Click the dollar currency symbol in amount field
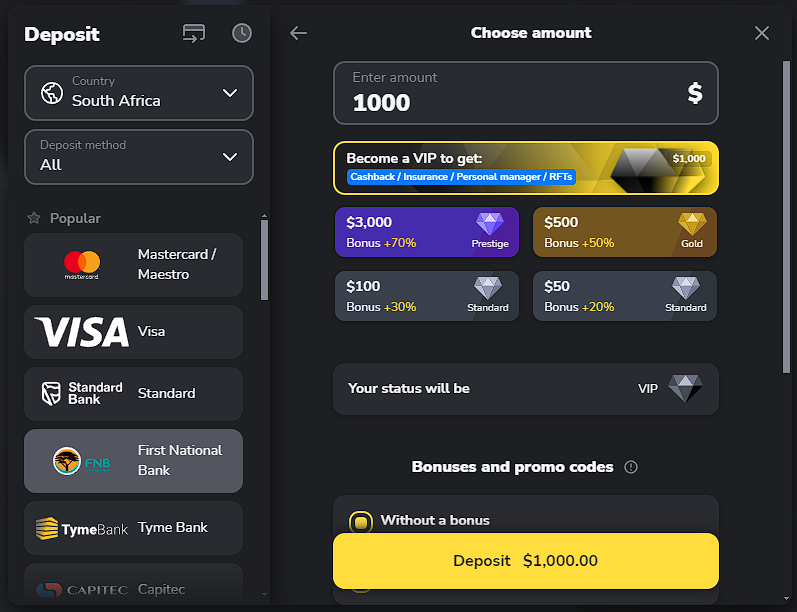The height and width of the screenshot is (612, 797). pyautogui.click(x=695, y=93)
